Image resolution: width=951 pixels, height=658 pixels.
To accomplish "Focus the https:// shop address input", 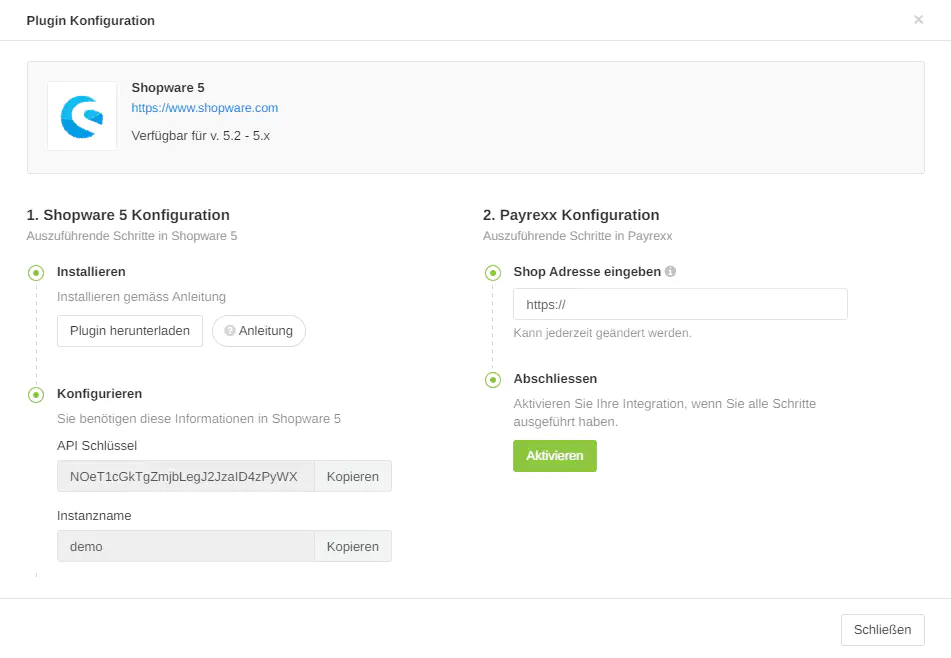I will [680, 304].
